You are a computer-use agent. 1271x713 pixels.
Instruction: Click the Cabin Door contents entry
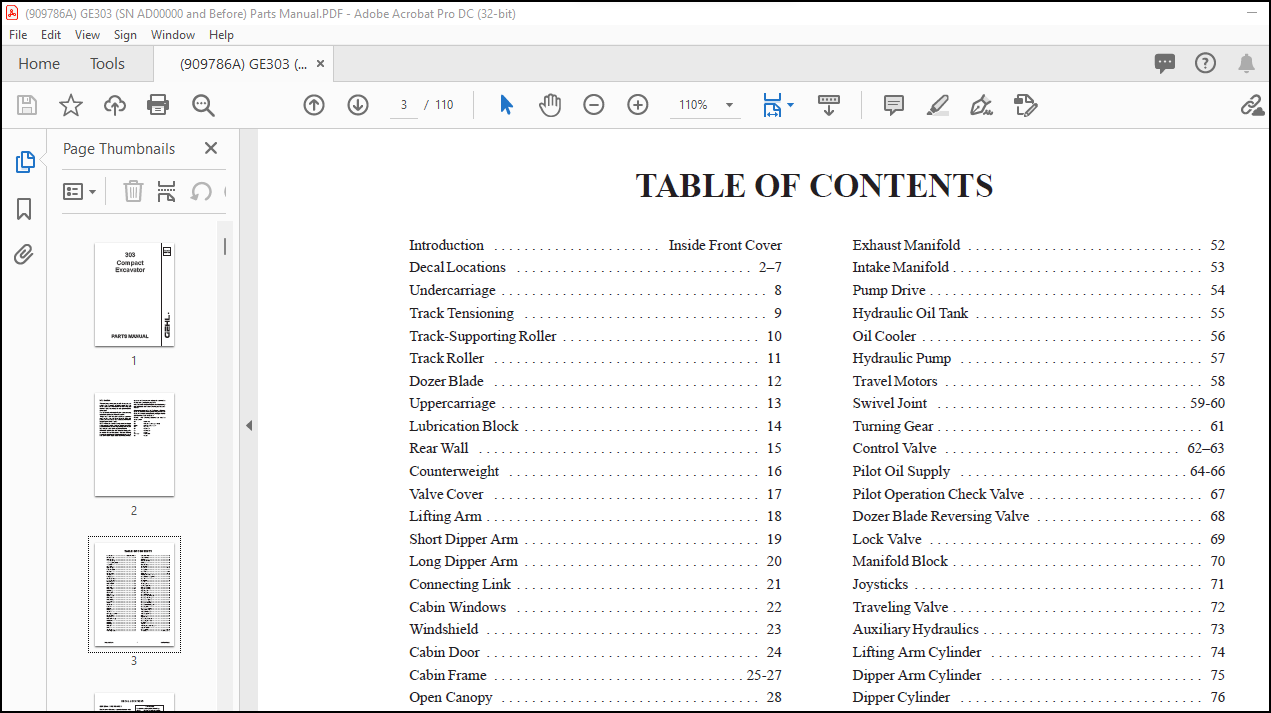[595, 652]
